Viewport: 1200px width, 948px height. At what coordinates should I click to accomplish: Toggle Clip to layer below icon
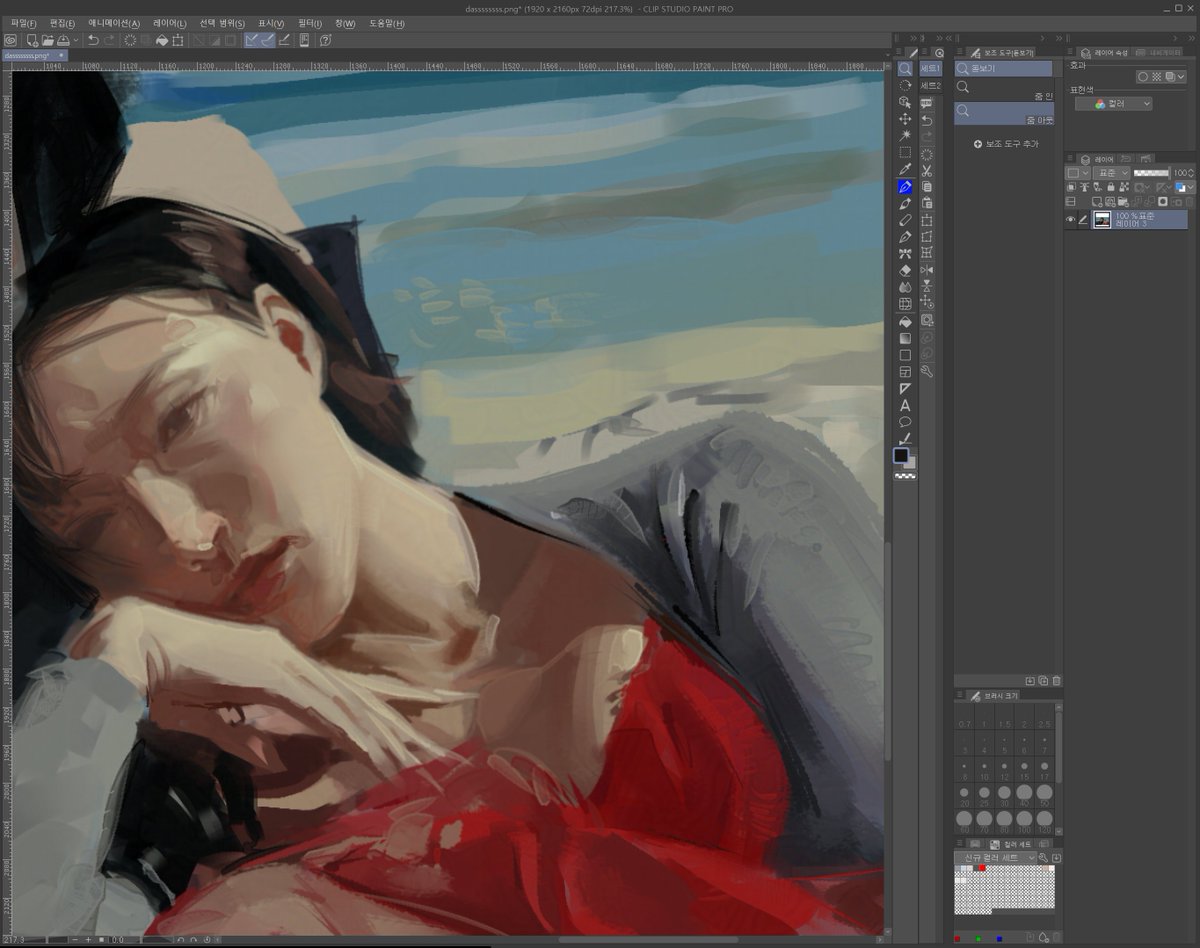coord(1071,187)
